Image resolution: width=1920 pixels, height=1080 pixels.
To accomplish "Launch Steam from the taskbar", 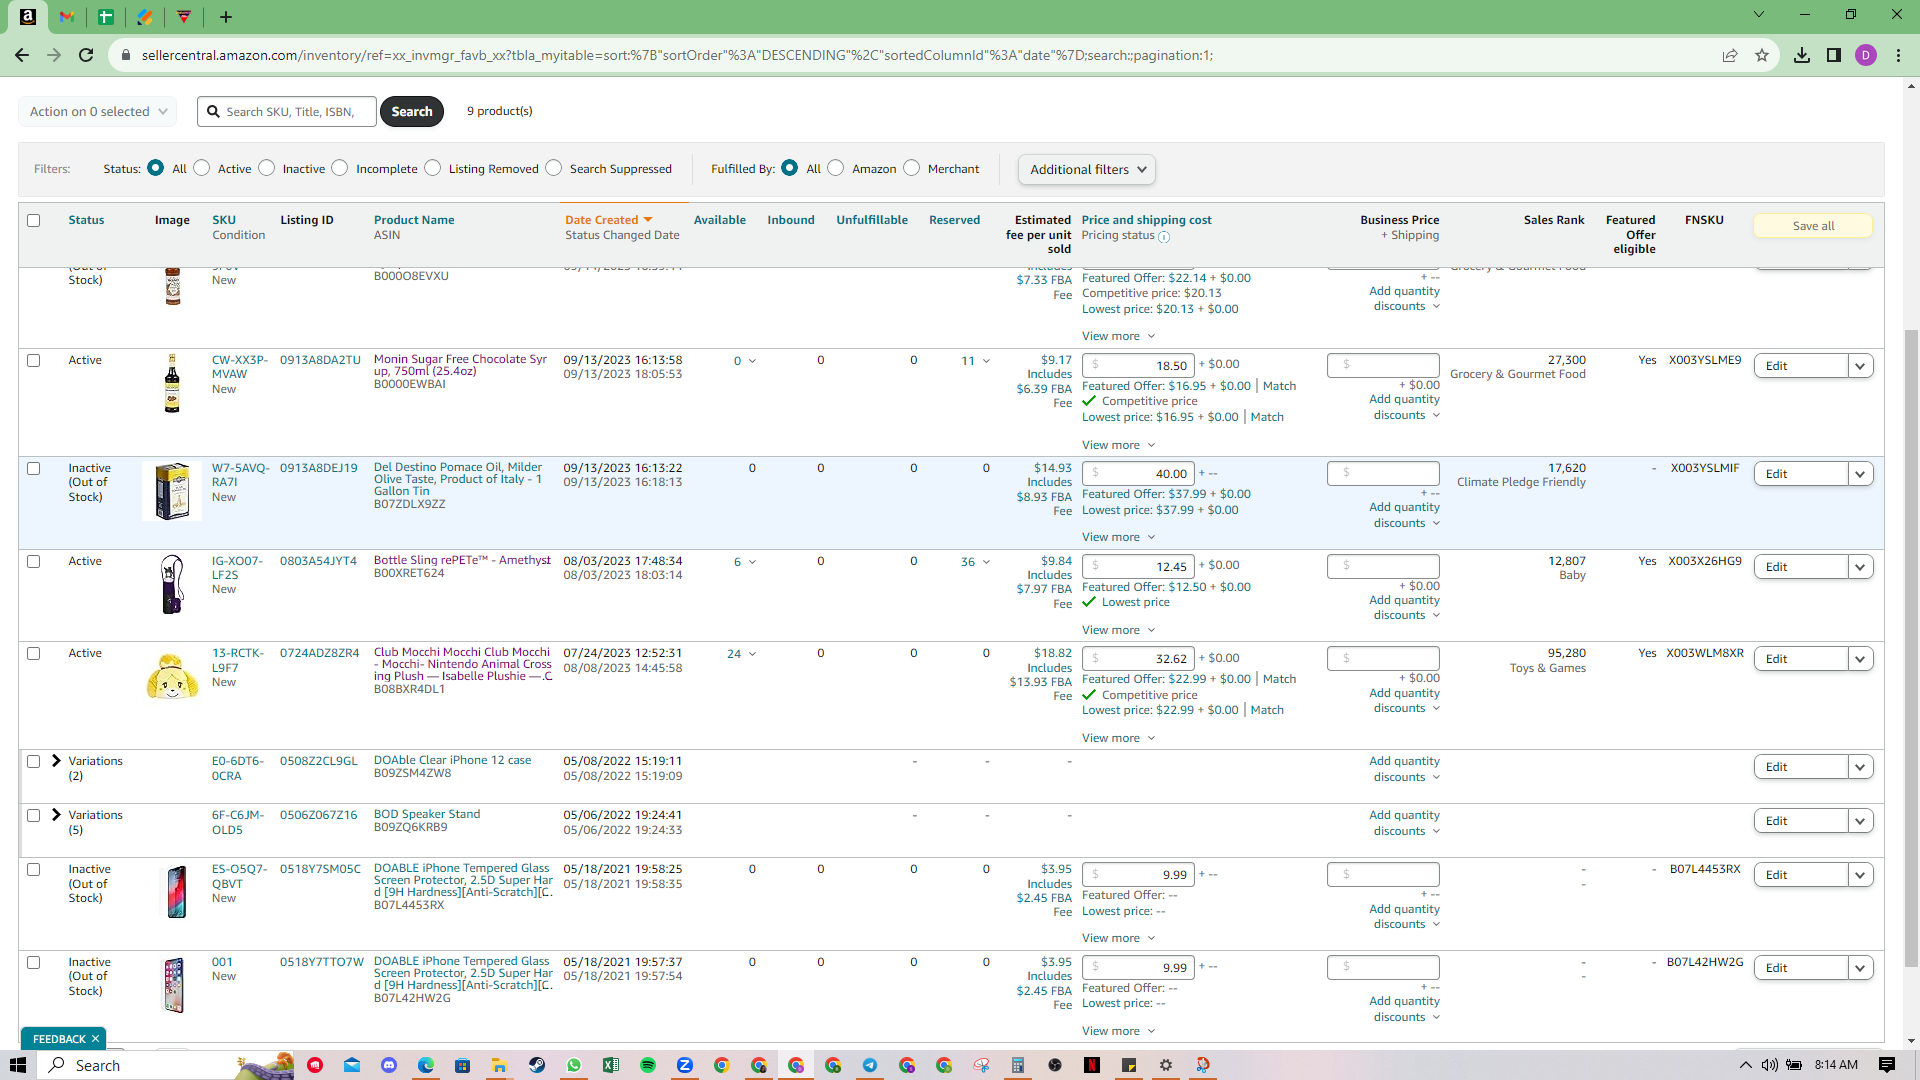I will 537,1065.
